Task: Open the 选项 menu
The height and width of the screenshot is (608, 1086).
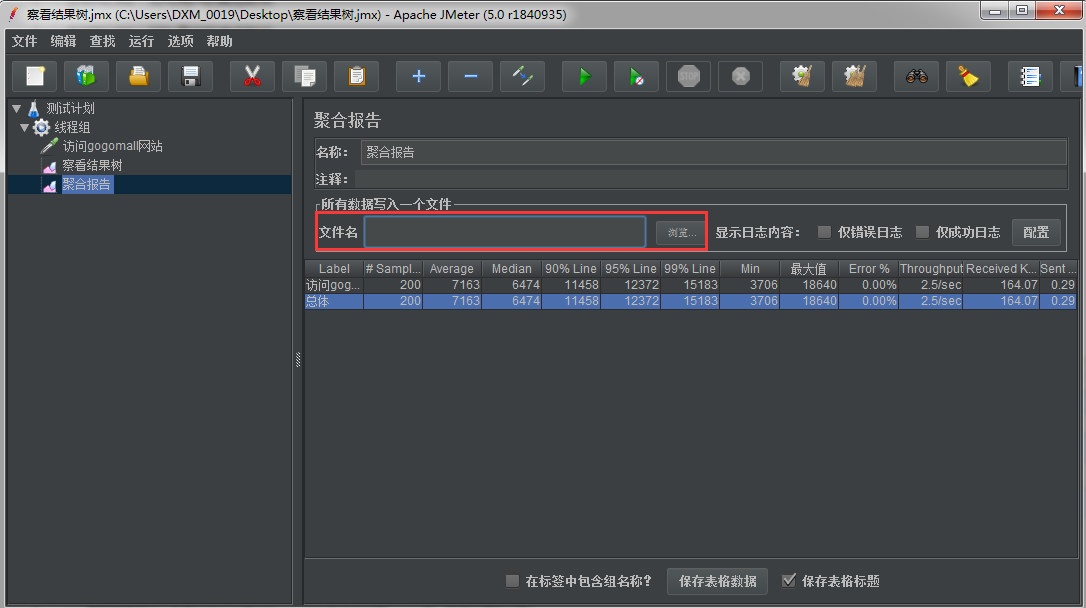Action: (180, 42)
